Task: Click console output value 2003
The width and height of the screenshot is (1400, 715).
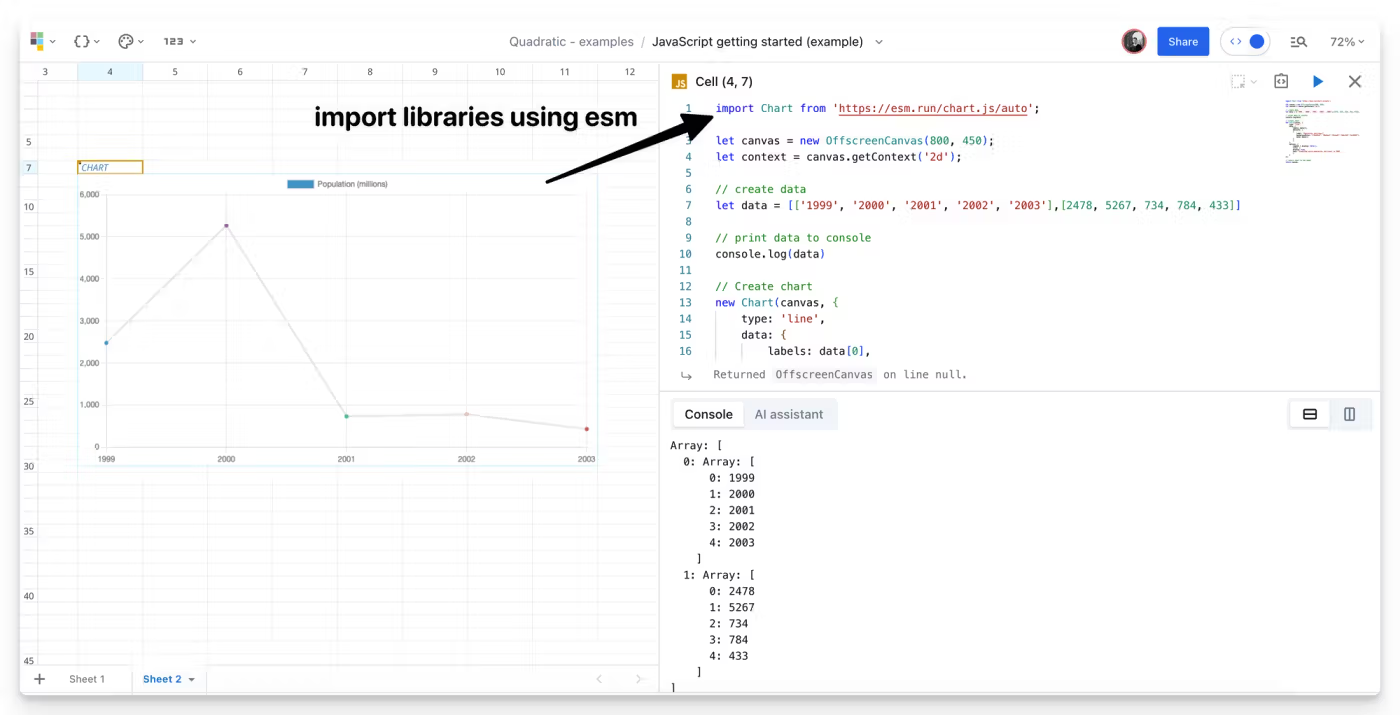Action: point(741,543)
